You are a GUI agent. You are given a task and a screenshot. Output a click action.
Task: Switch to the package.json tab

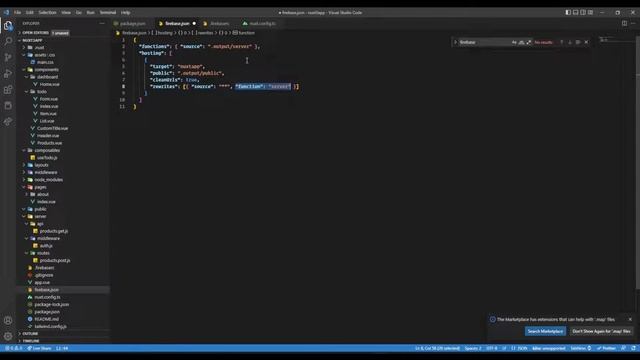click(132, 24)
